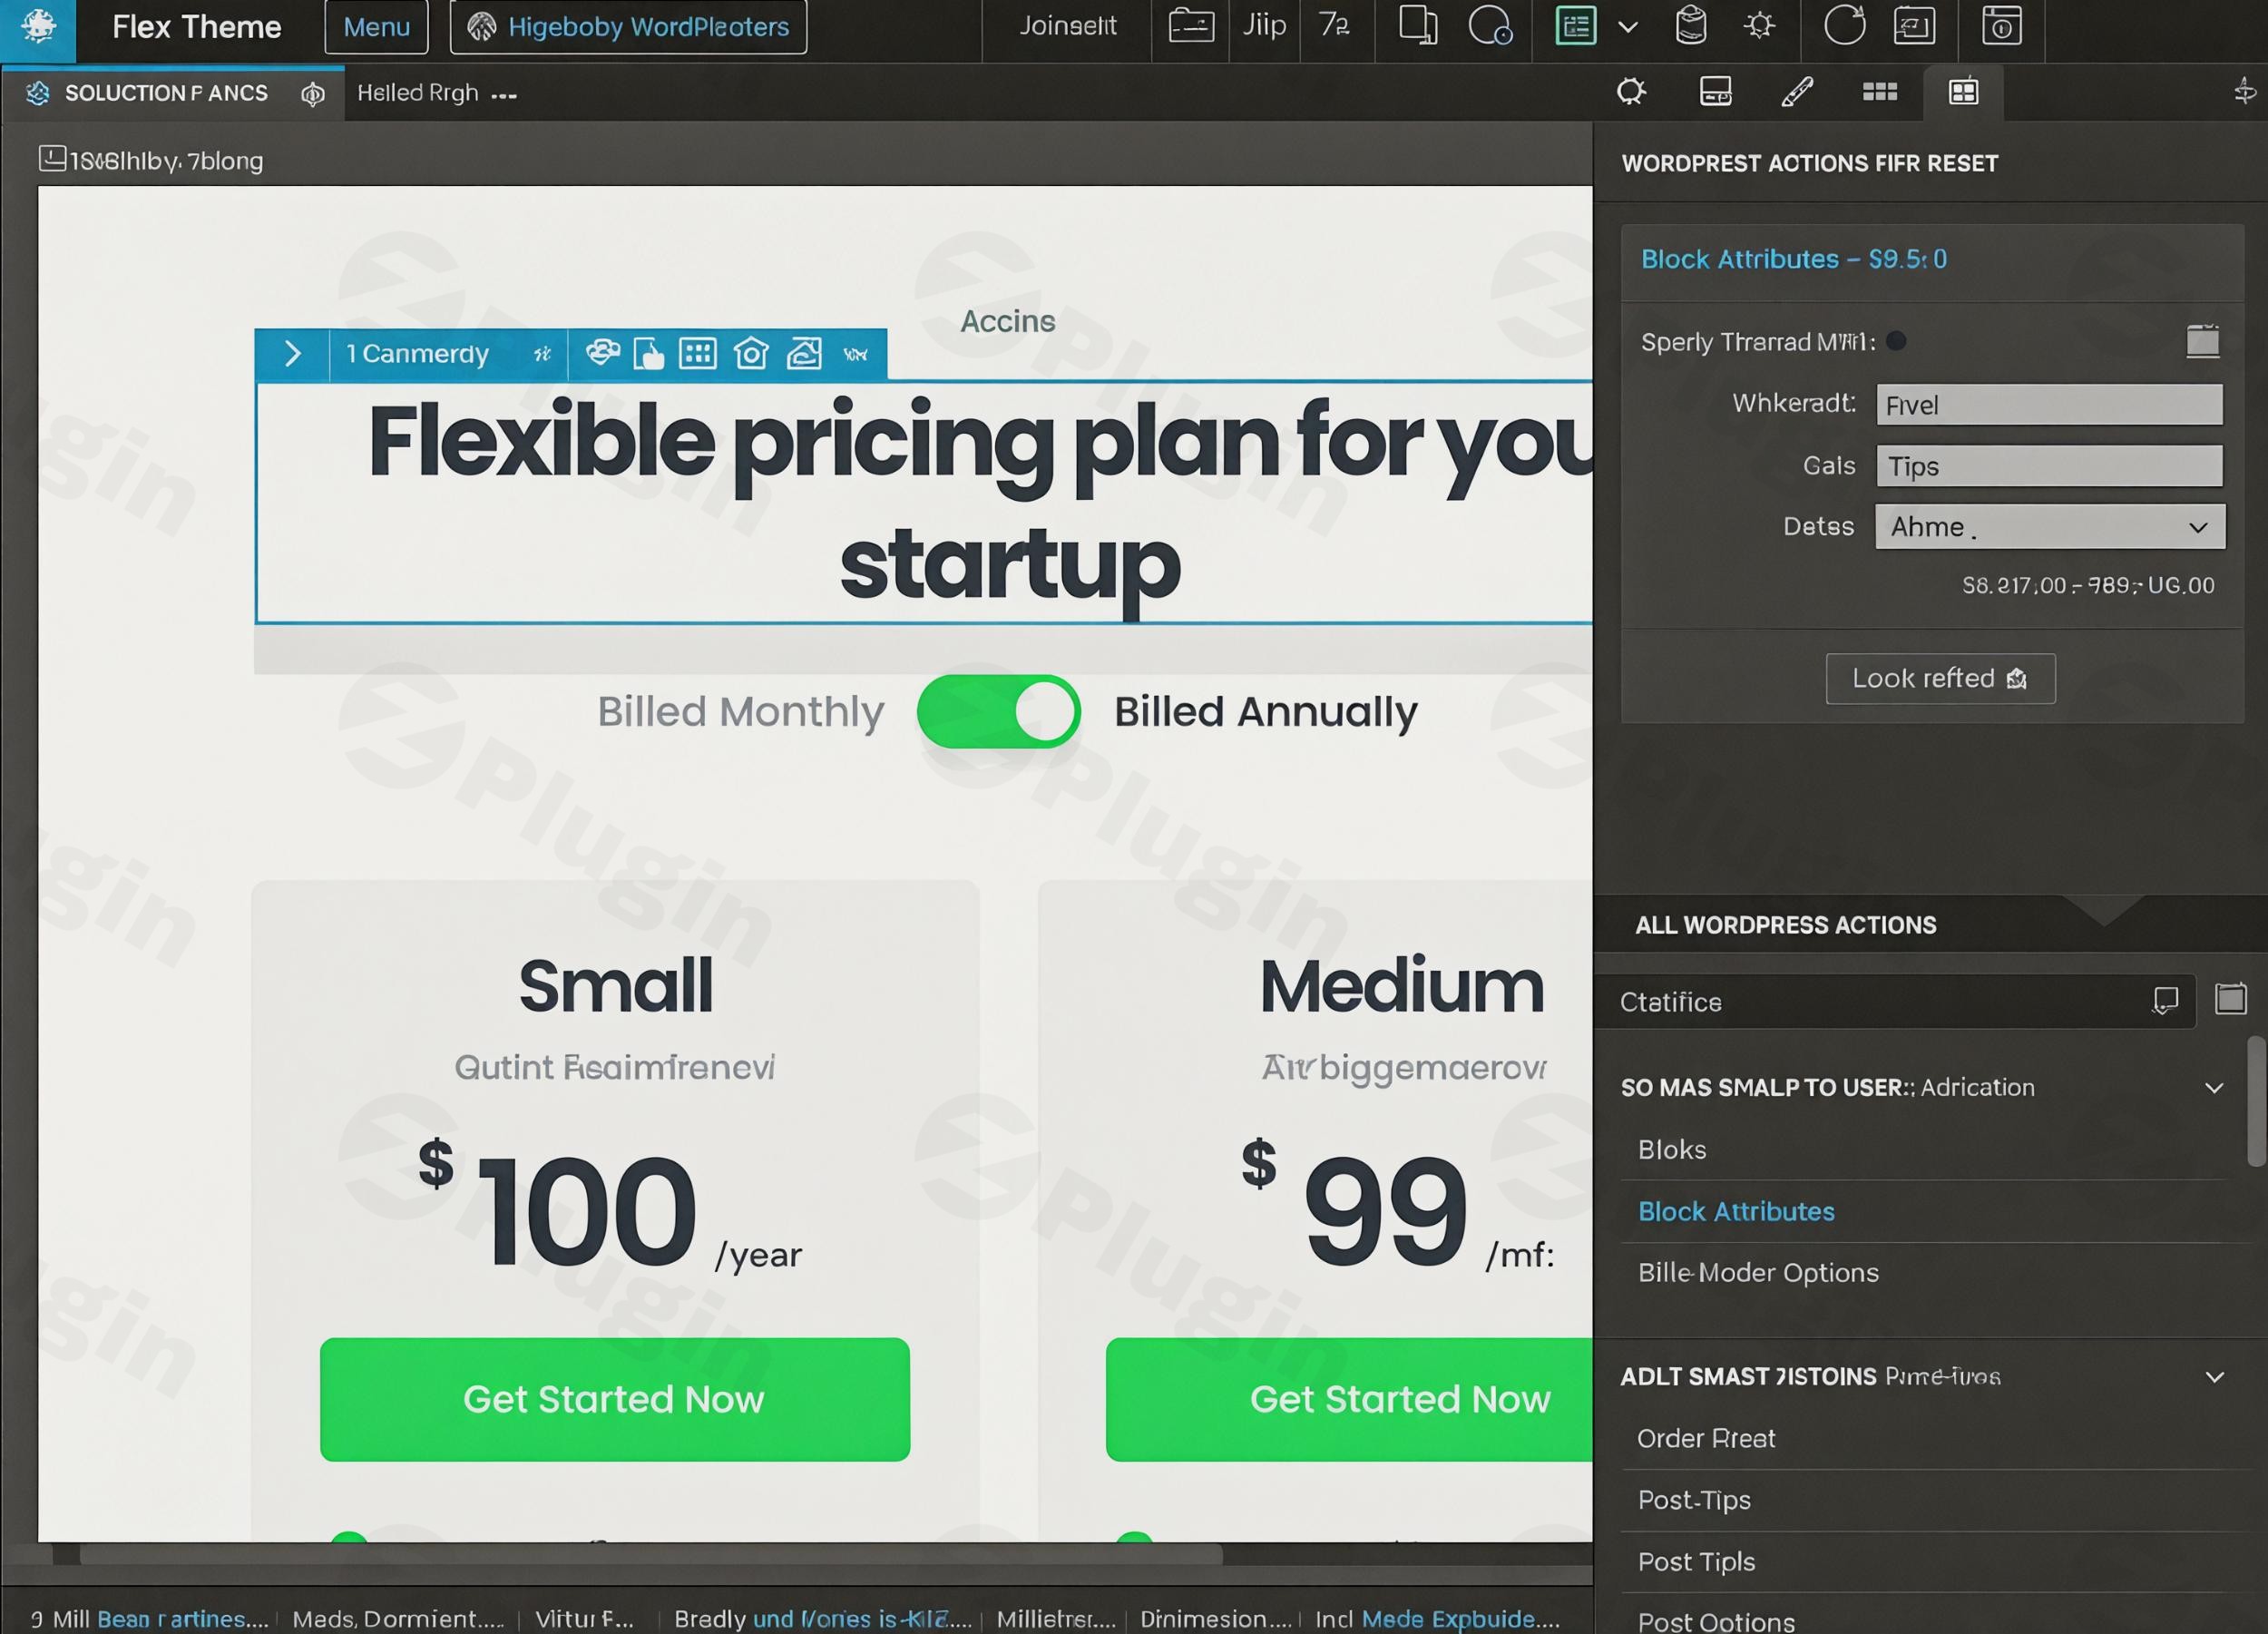Viewport: 2268px width, 1634px height.
Task: Click the Block Attributes panel title link
Action: pos(1794,259)
